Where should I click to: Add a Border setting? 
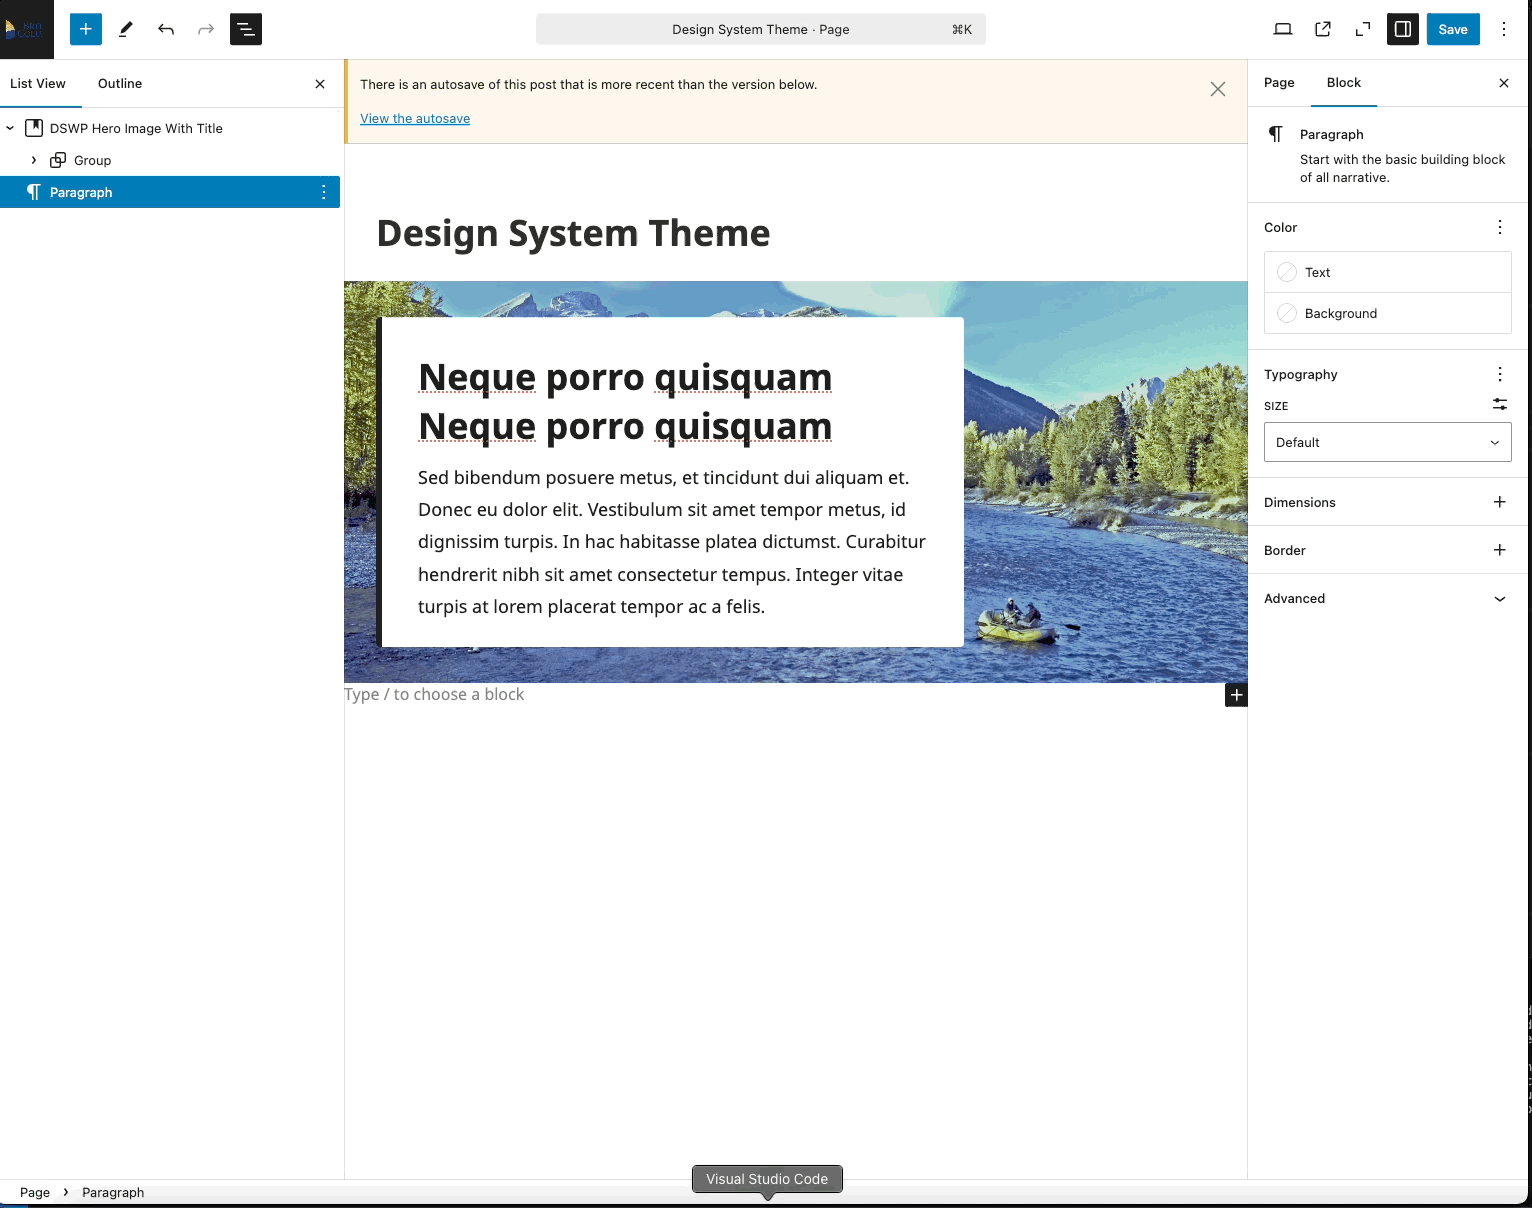pos(1500,550)
